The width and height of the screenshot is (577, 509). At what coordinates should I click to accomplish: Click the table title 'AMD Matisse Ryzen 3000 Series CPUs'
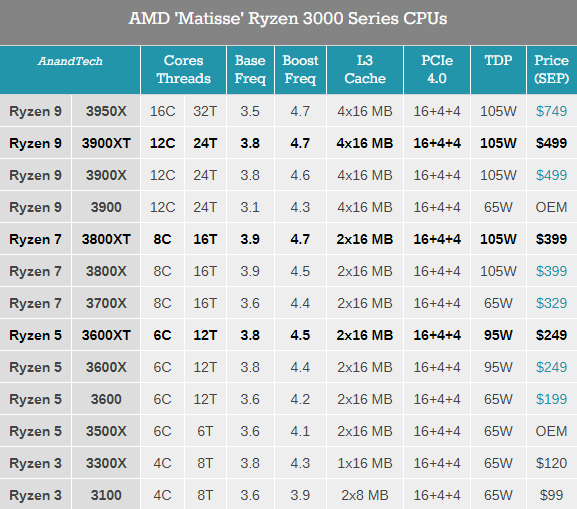(288, 18)
